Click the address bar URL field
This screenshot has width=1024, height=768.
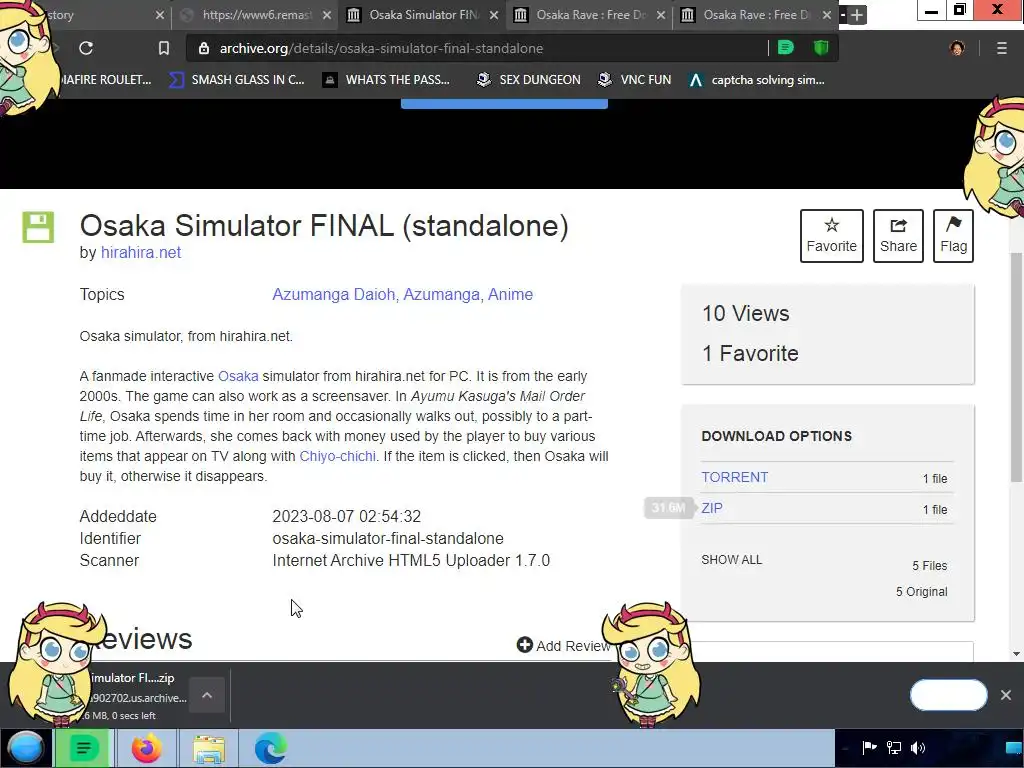(x=477, y=48)
